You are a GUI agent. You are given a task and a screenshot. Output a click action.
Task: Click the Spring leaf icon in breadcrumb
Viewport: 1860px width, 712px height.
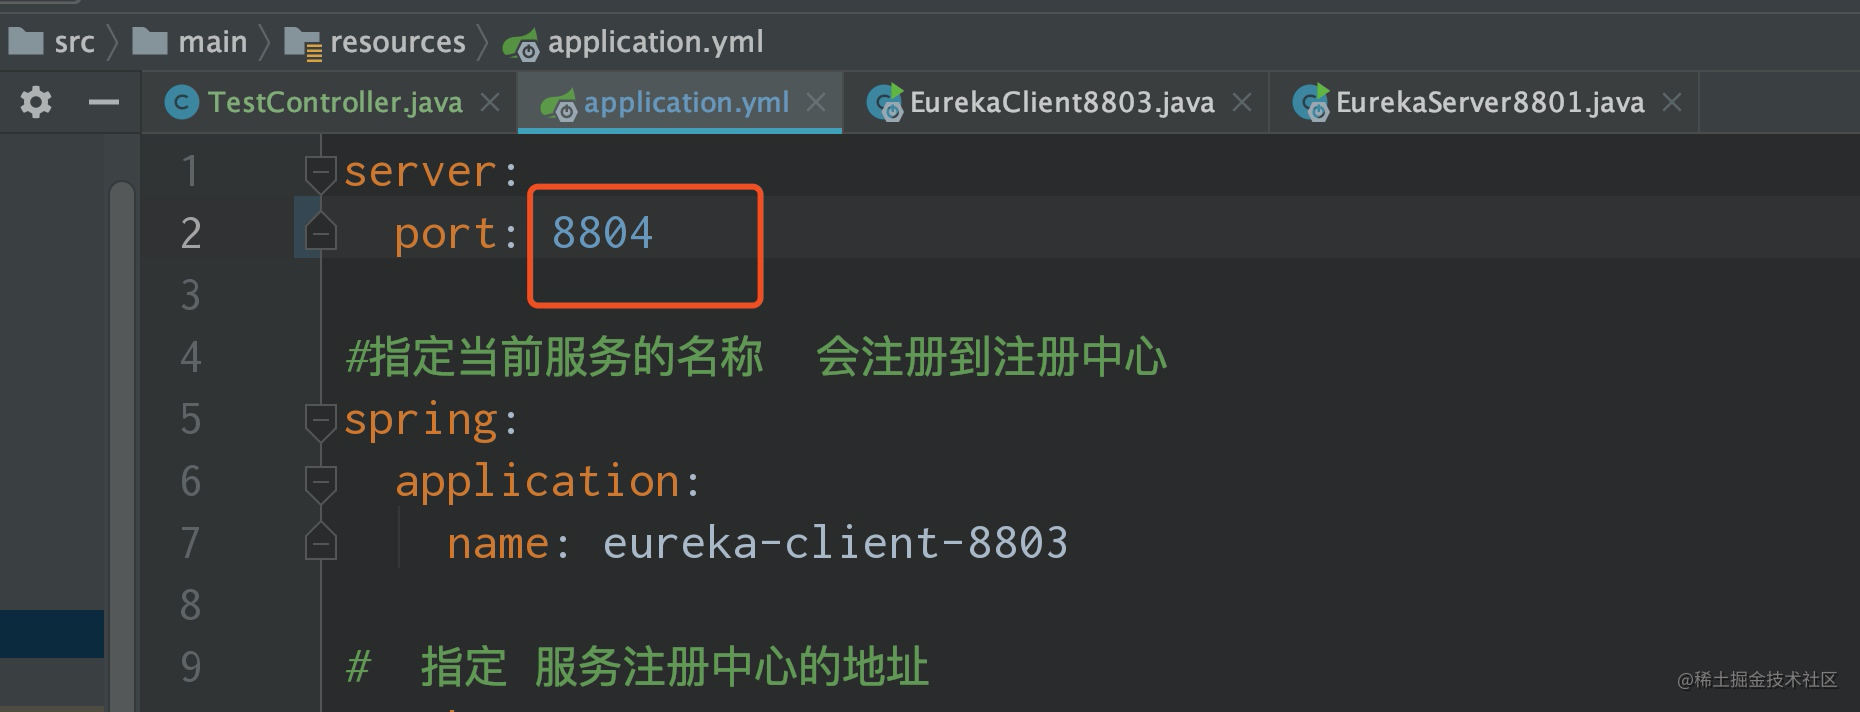[x=520, y=45]
